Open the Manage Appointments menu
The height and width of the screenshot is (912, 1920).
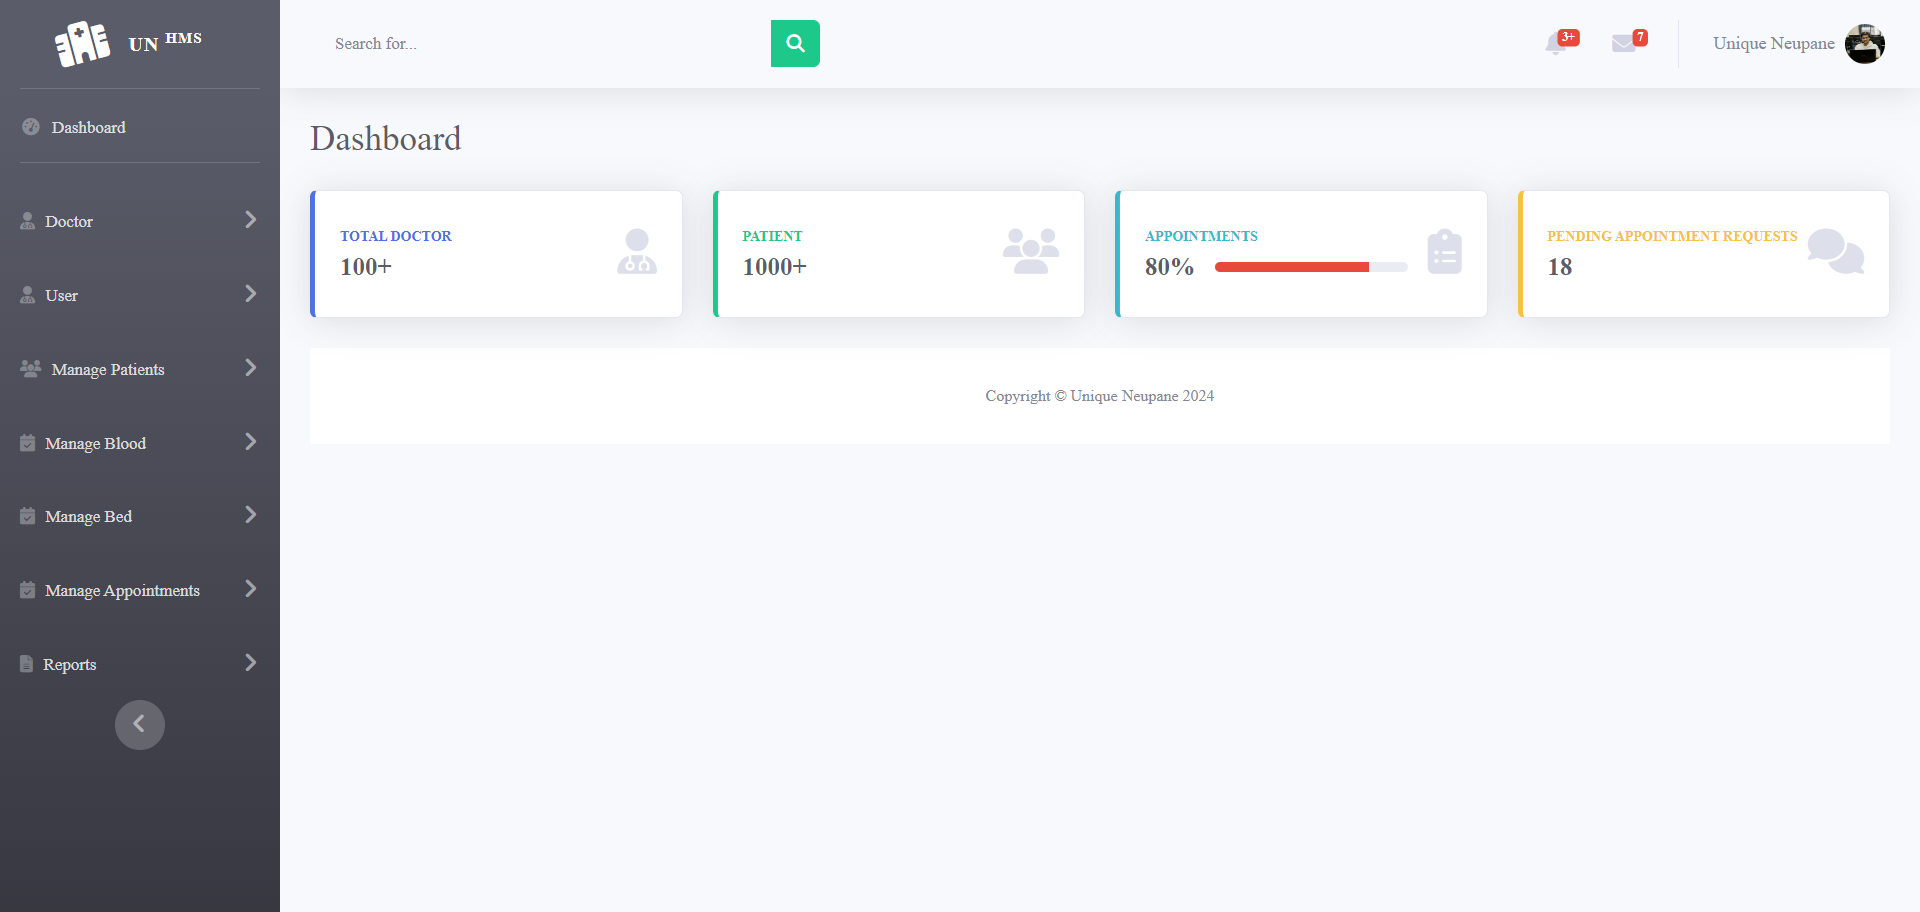(250, 589)
